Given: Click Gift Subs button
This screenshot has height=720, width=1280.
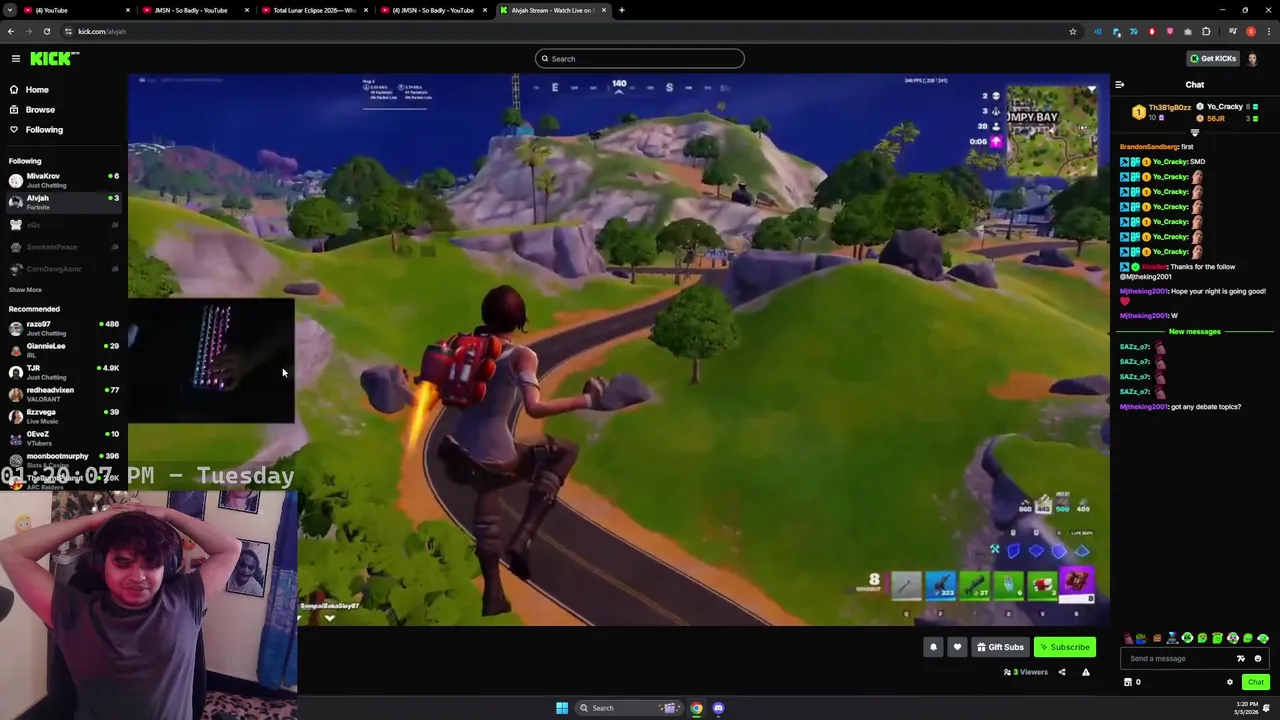Looking at the screenshot, I should pyautogui.click(x=1000, y=647).
